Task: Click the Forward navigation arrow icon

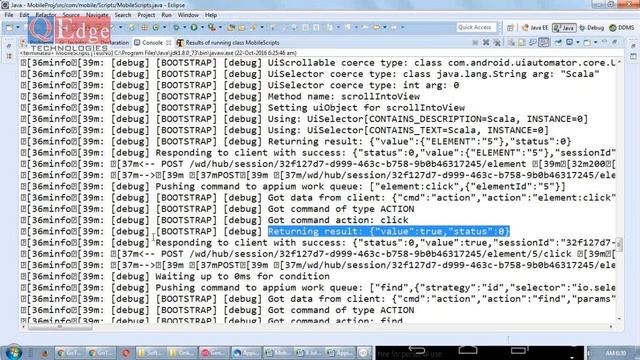Action: point(394,27)
